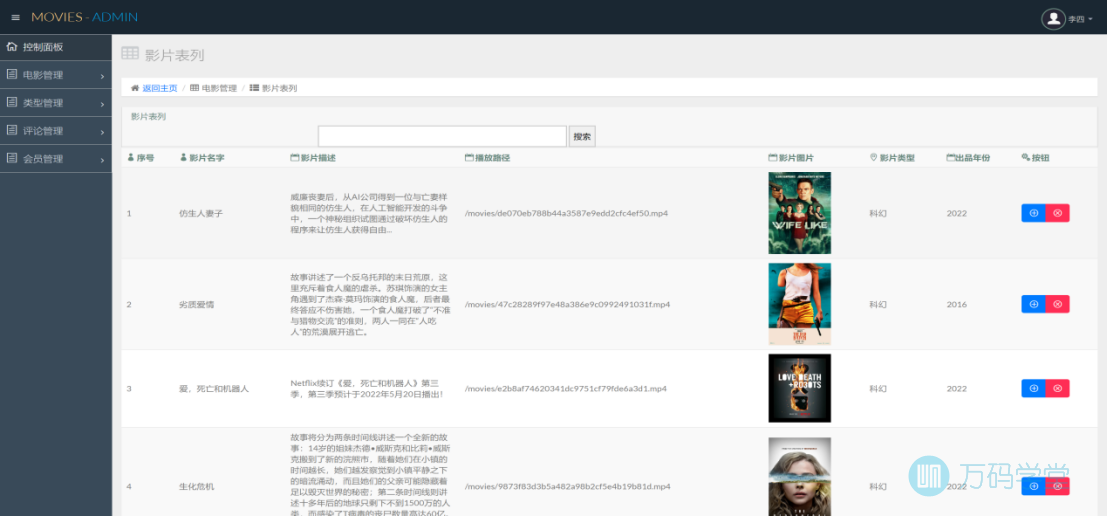Open the Love Death + Robots poster
This screenshot has height=516, width=1108.
(x=799, y=388)
